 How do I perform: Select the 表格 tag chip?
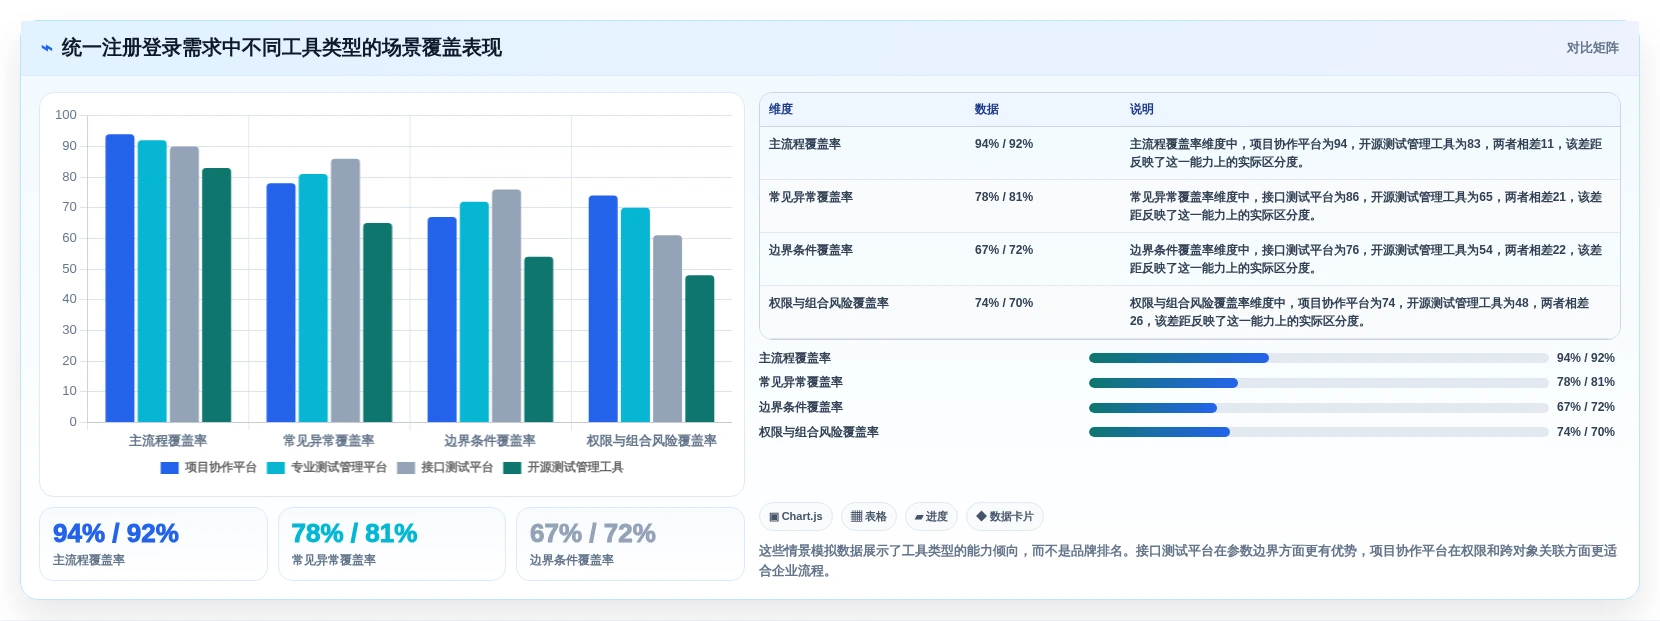click(869, 516)
